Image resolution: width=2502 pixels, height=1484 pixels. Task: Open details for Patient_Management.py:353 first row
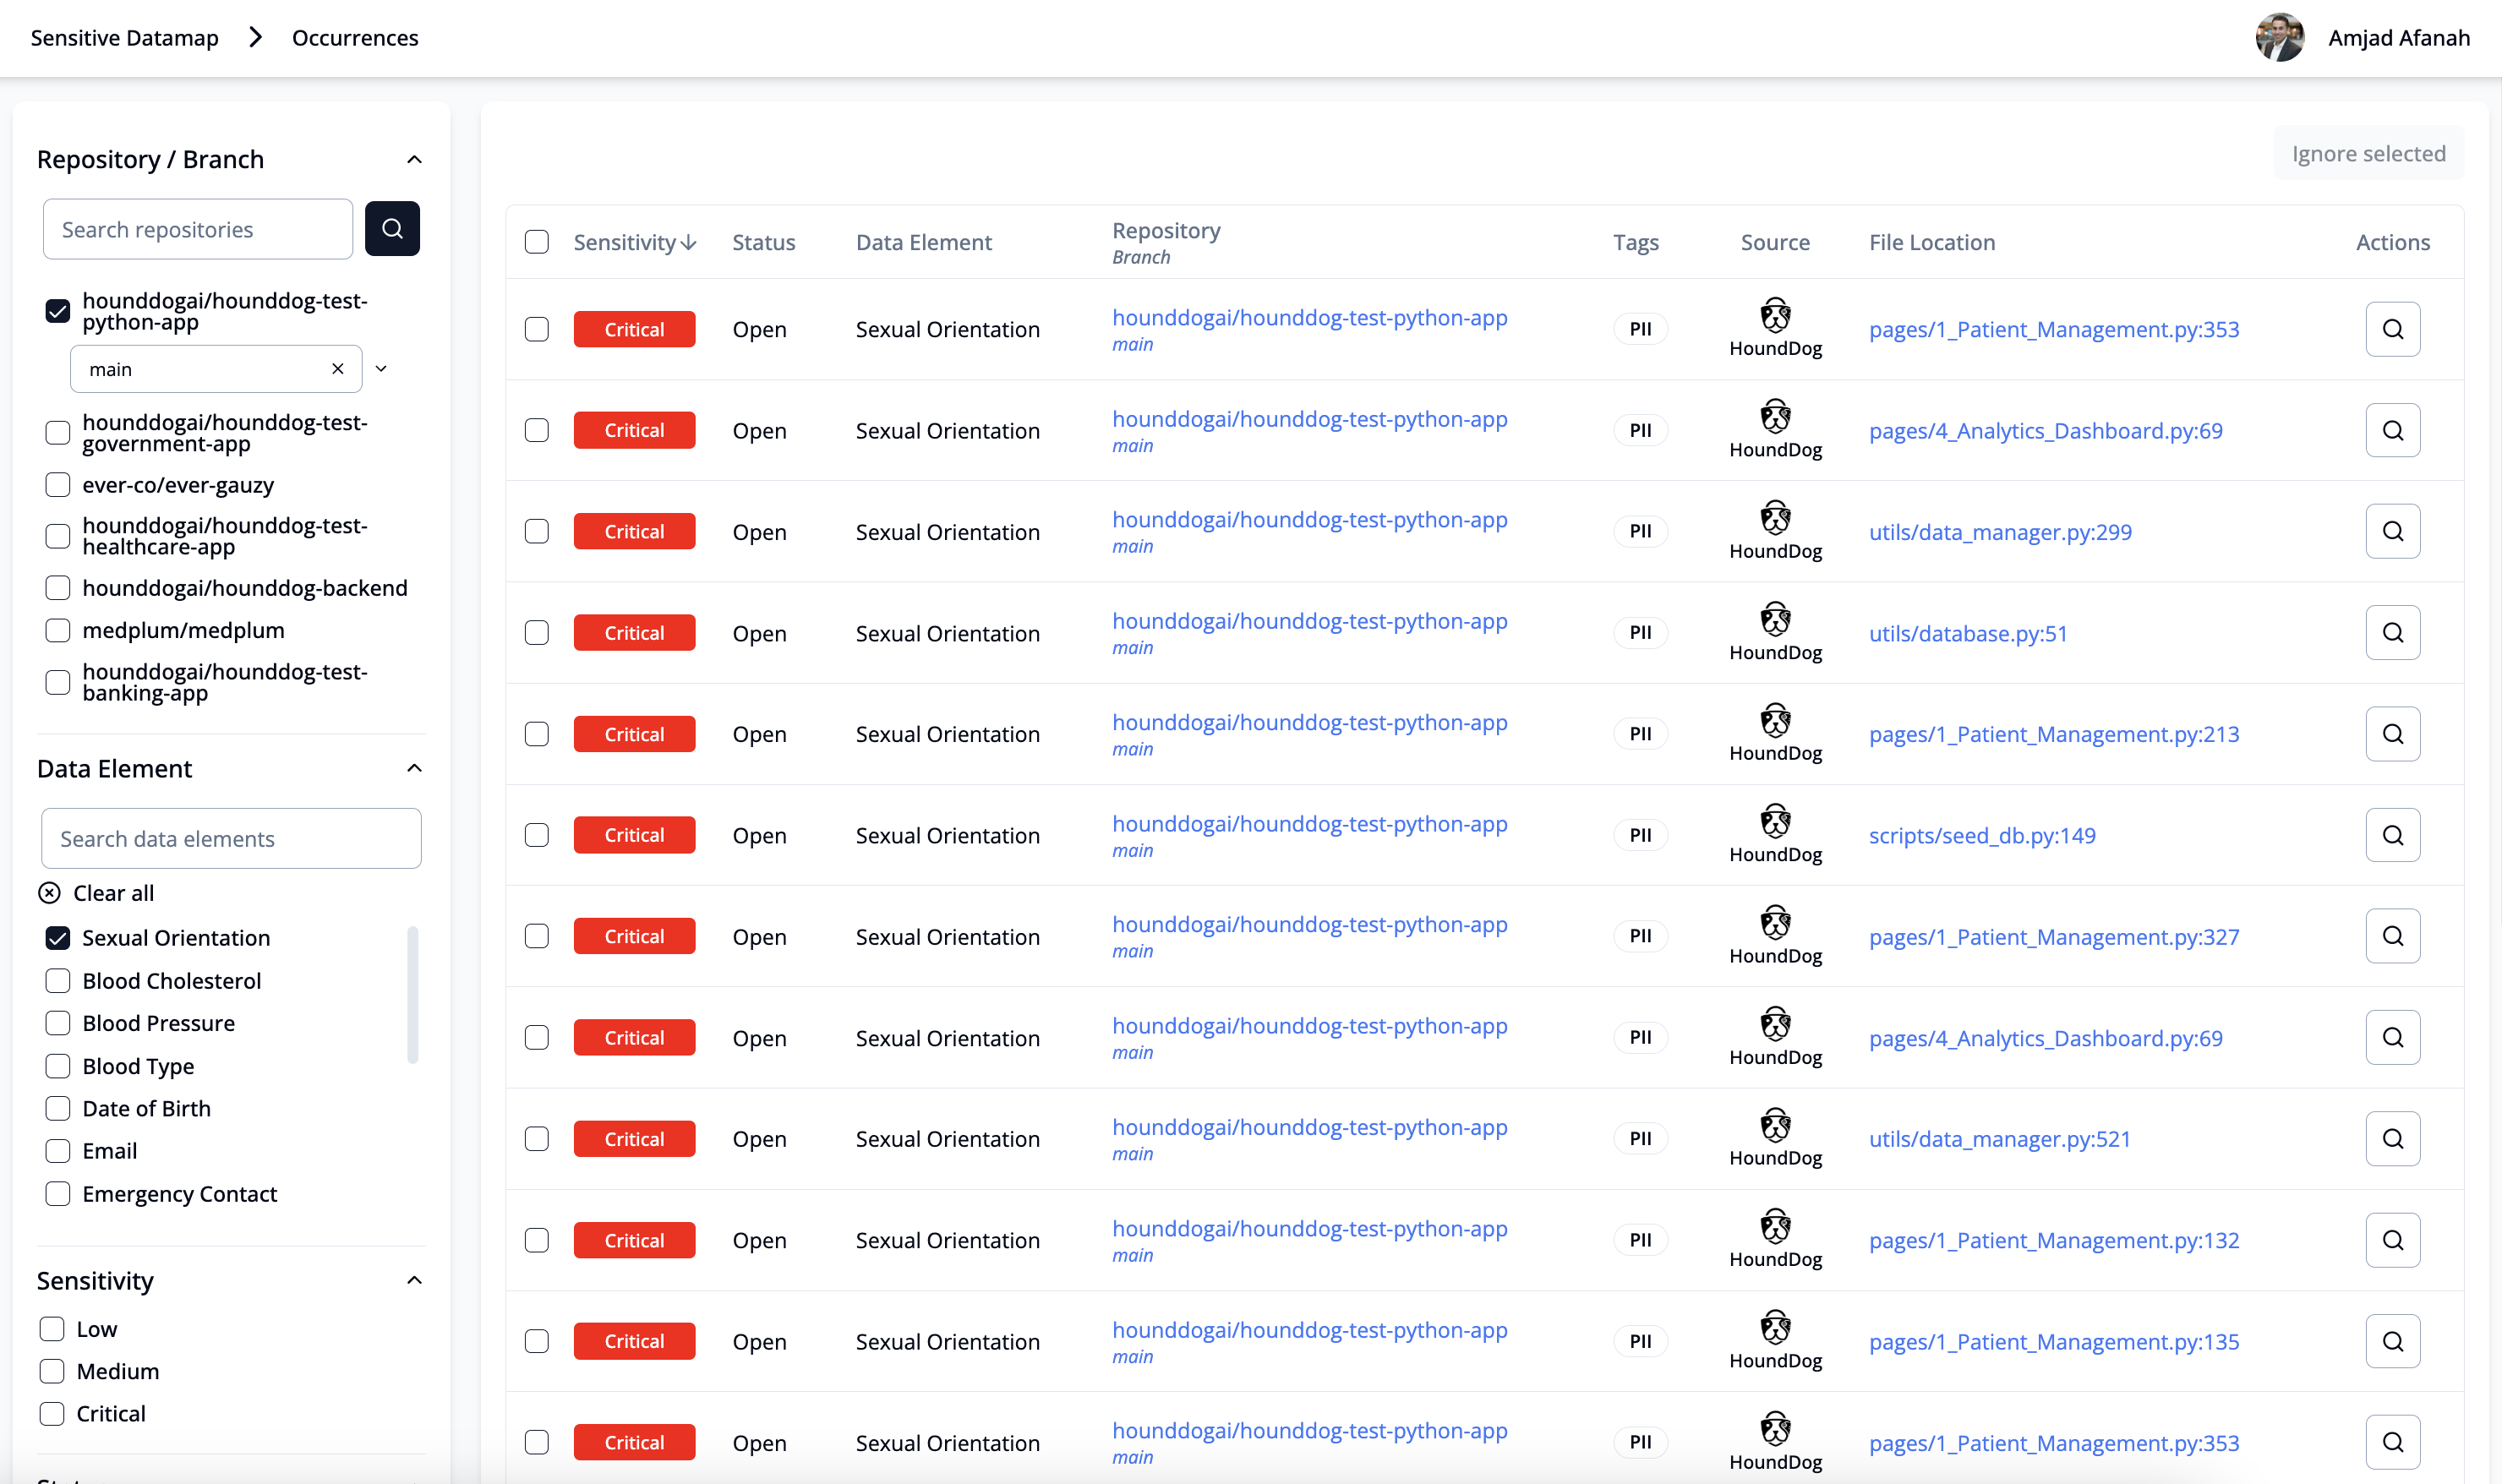click(x=2392, y=329)
